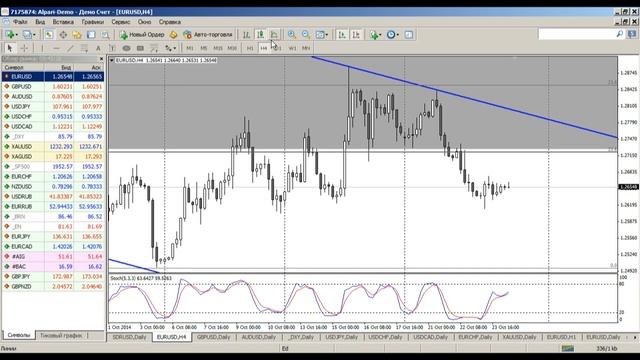The height and width of the screenshot is (360, 640).
Task: Click the triangle beside EURUSD,H4 chart title
Action: 111,60
